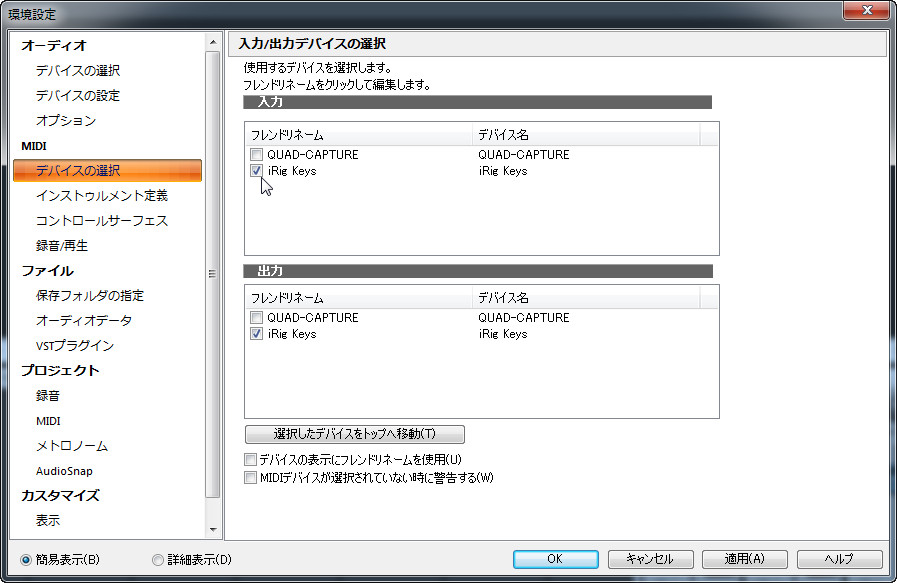Image resolution: width=897 pixels, height=583 pixels.
Task: Click iRig Keys device name in 入力 list
Action: (x=503, y=171)
